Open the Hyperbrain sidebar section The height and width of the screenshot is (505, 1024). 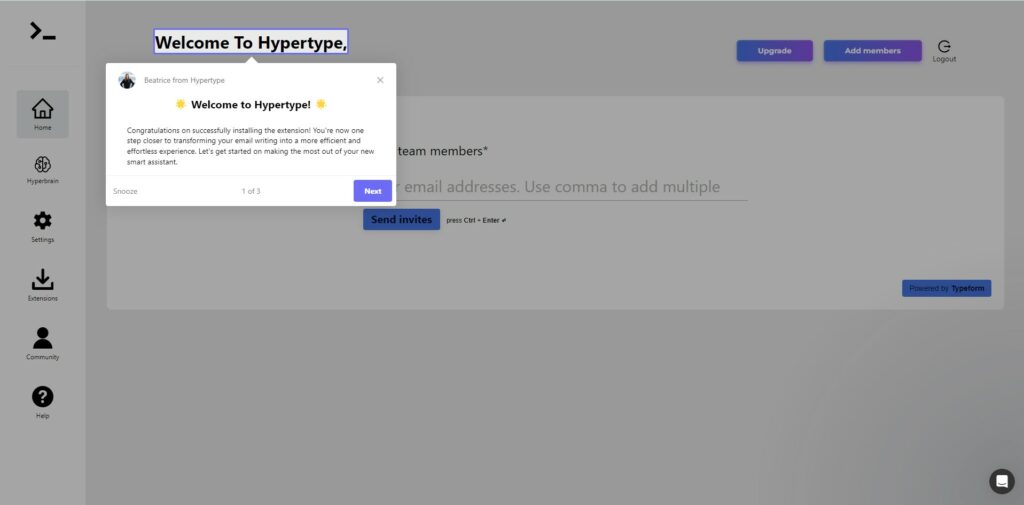42,170
